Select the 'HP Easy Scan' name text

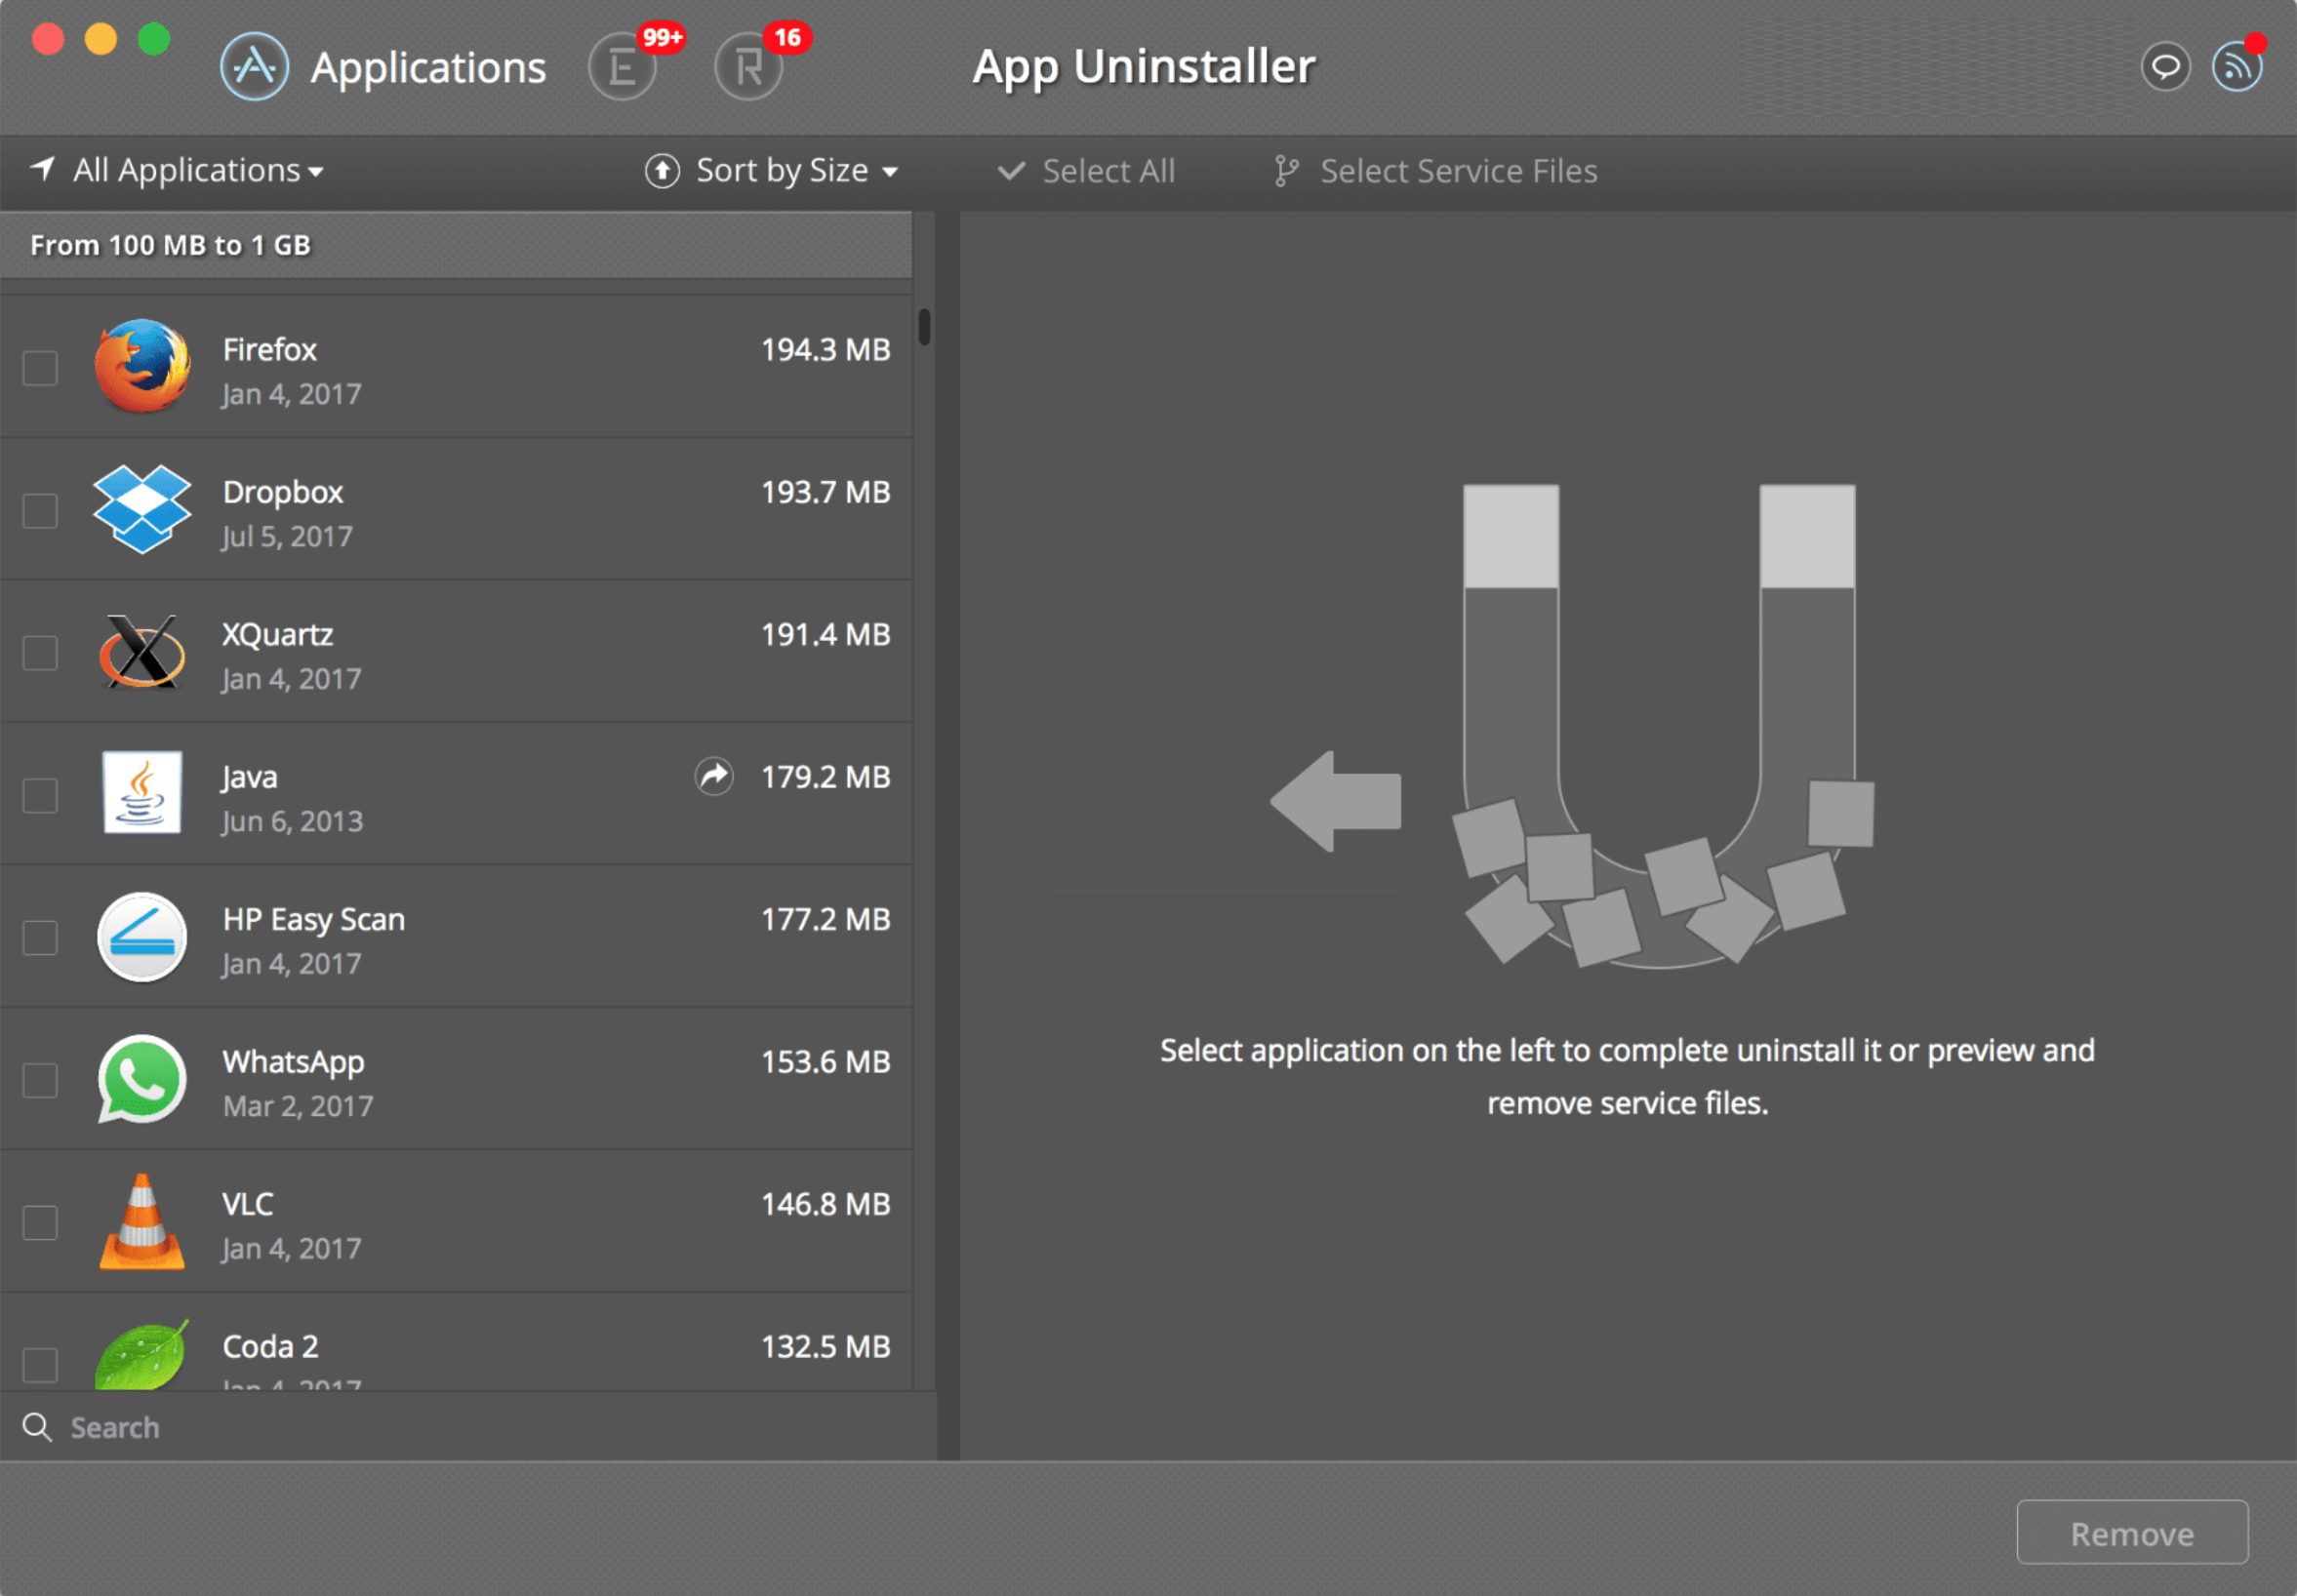pyautogui.click(x=313, y=920)
